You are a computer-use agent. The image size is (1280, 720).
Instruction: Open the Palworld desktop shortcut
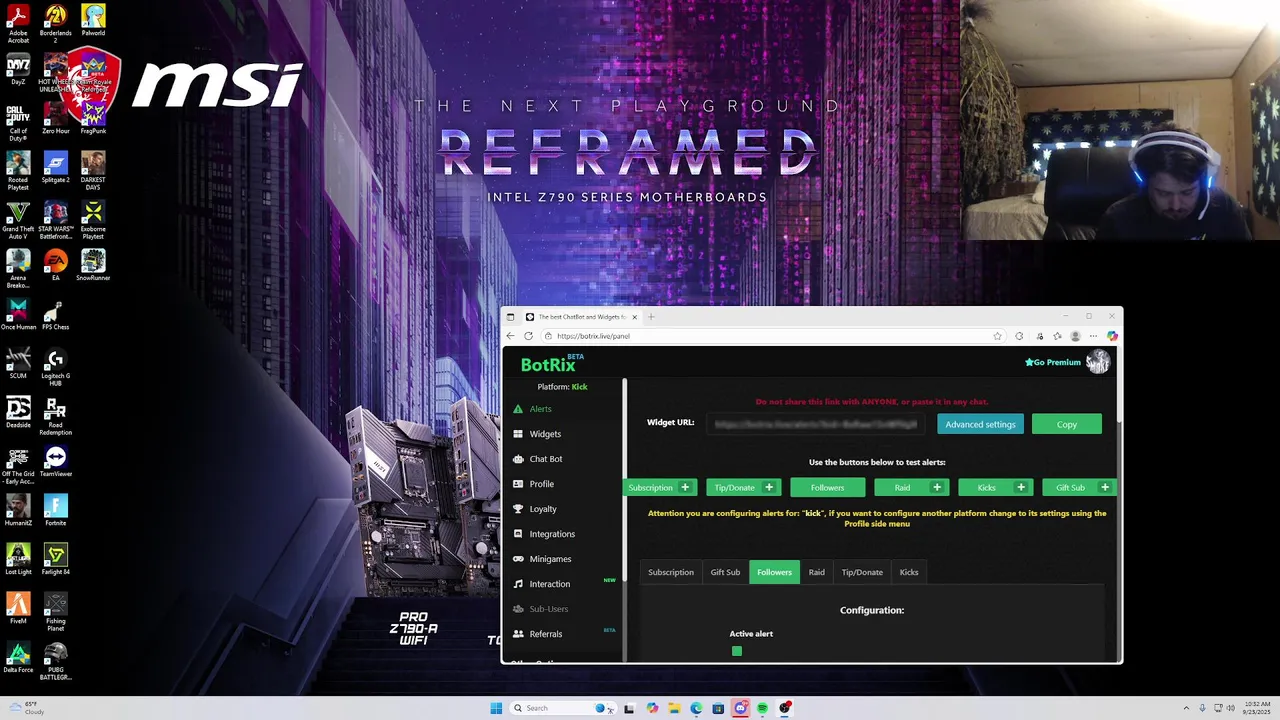(93, 21)
